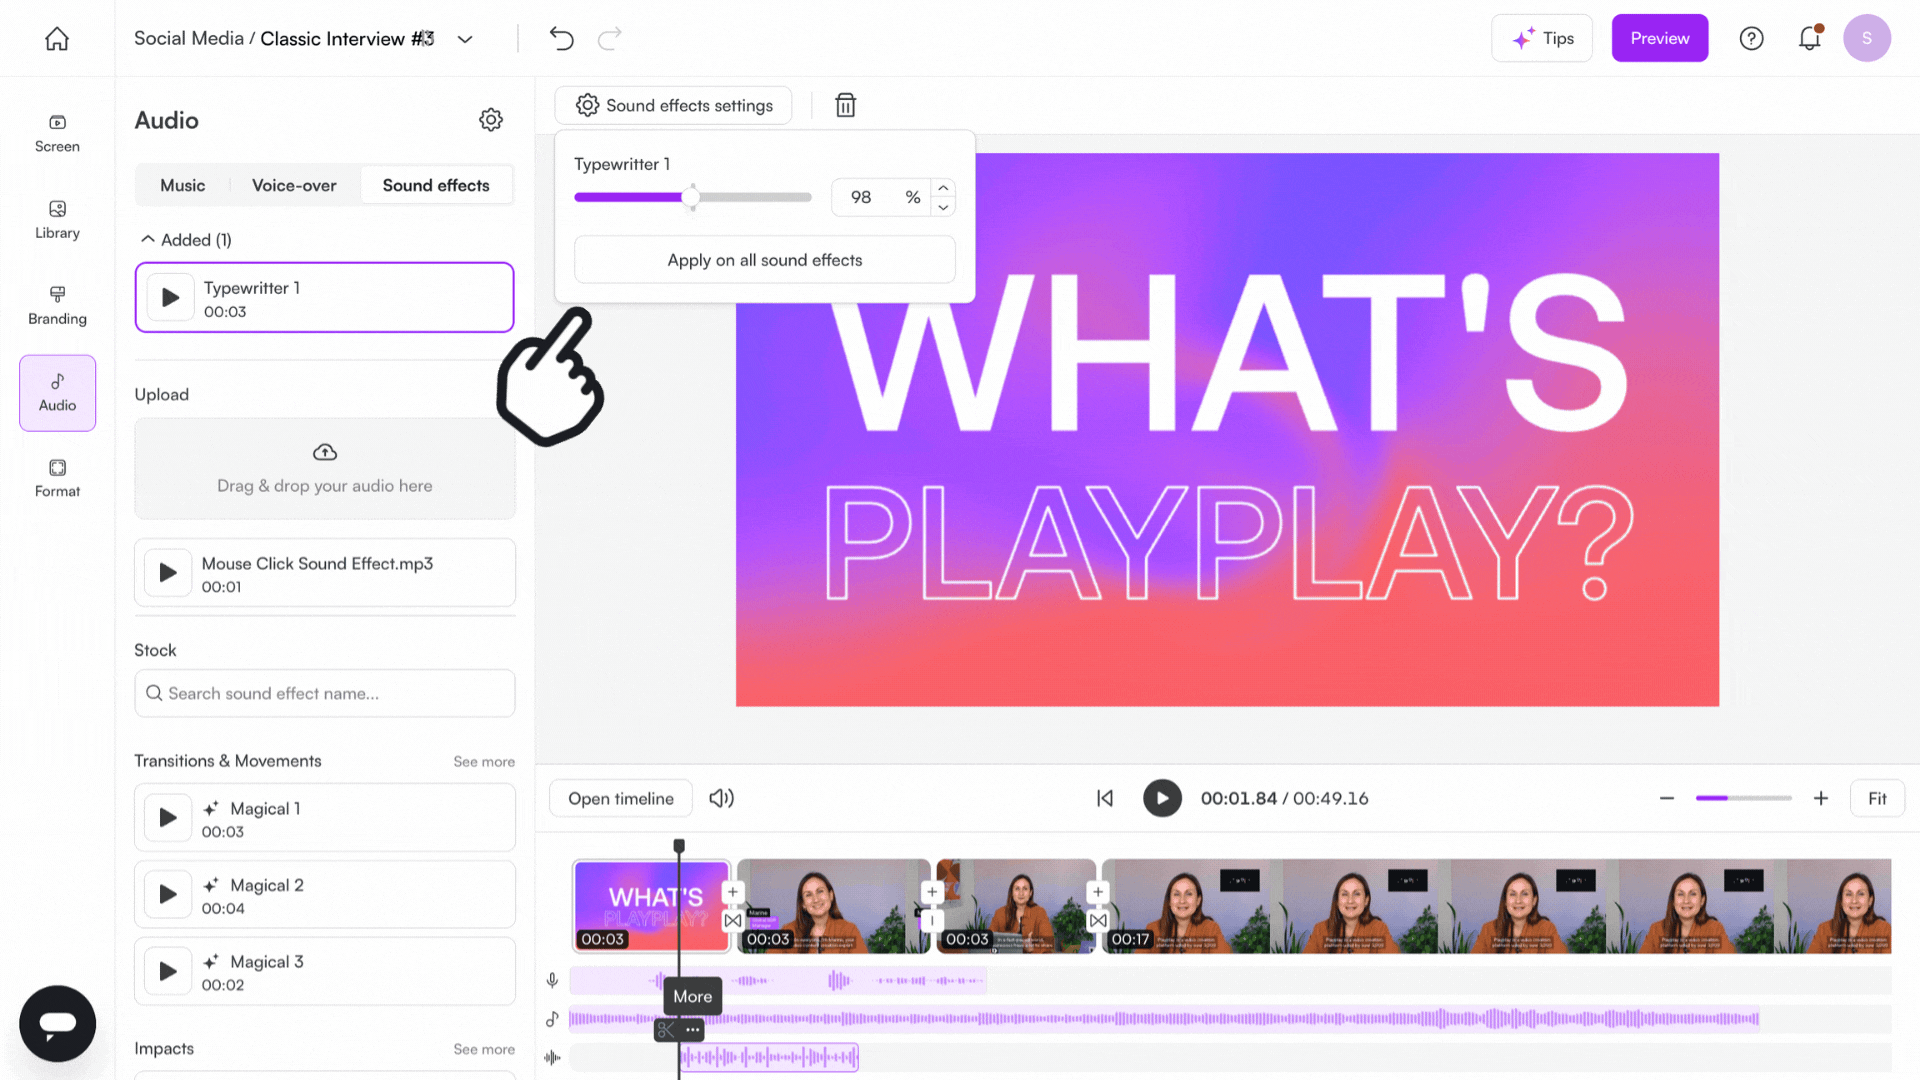Increase volume percentage with up stepper
1920x1080 pixels.
tap(943, 188)
